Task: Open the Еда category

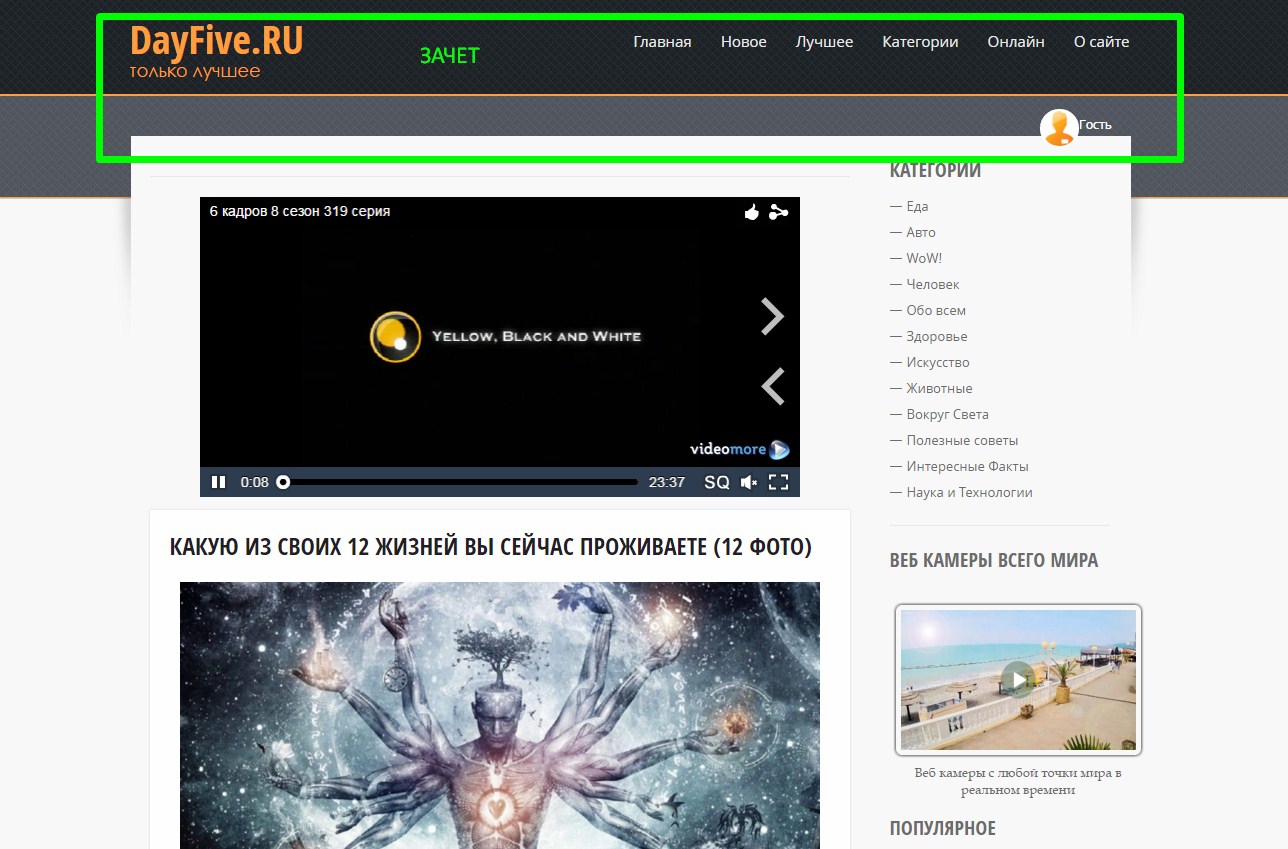Action: tap(917, 206)
